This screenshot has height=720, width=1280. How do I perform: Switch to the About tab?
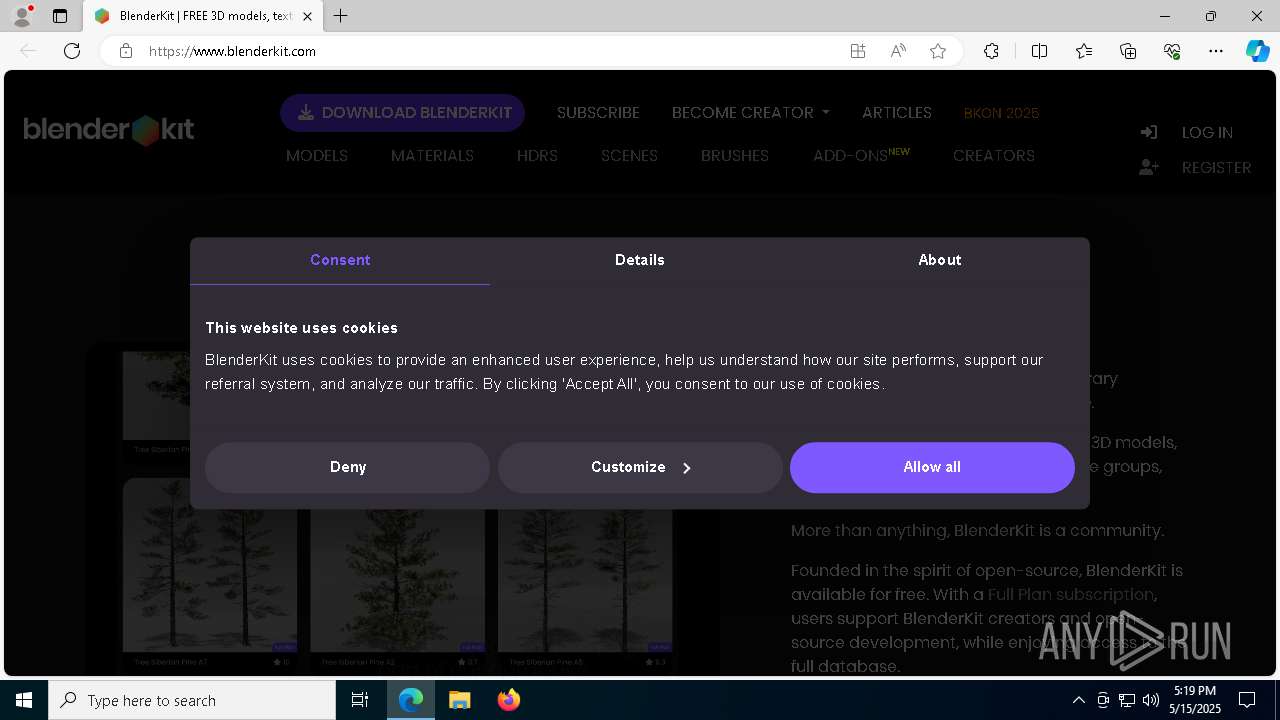(x=940, y=260)
